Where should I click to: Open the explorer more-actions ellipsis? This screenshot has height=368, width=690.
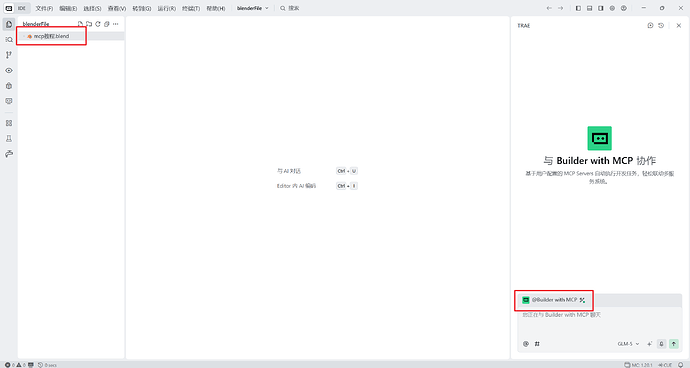tap(116, 24)
